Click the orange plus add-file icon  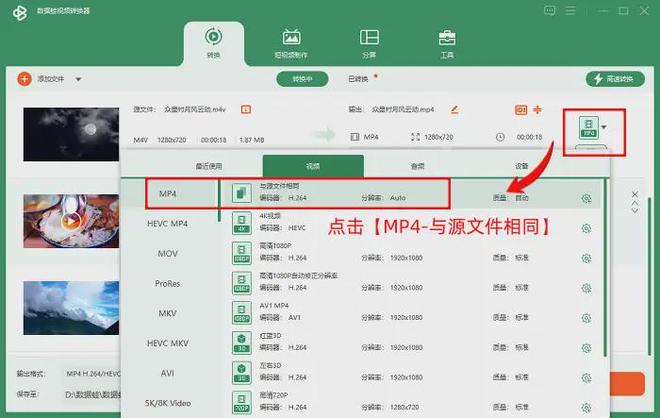[x=24, y=79]
